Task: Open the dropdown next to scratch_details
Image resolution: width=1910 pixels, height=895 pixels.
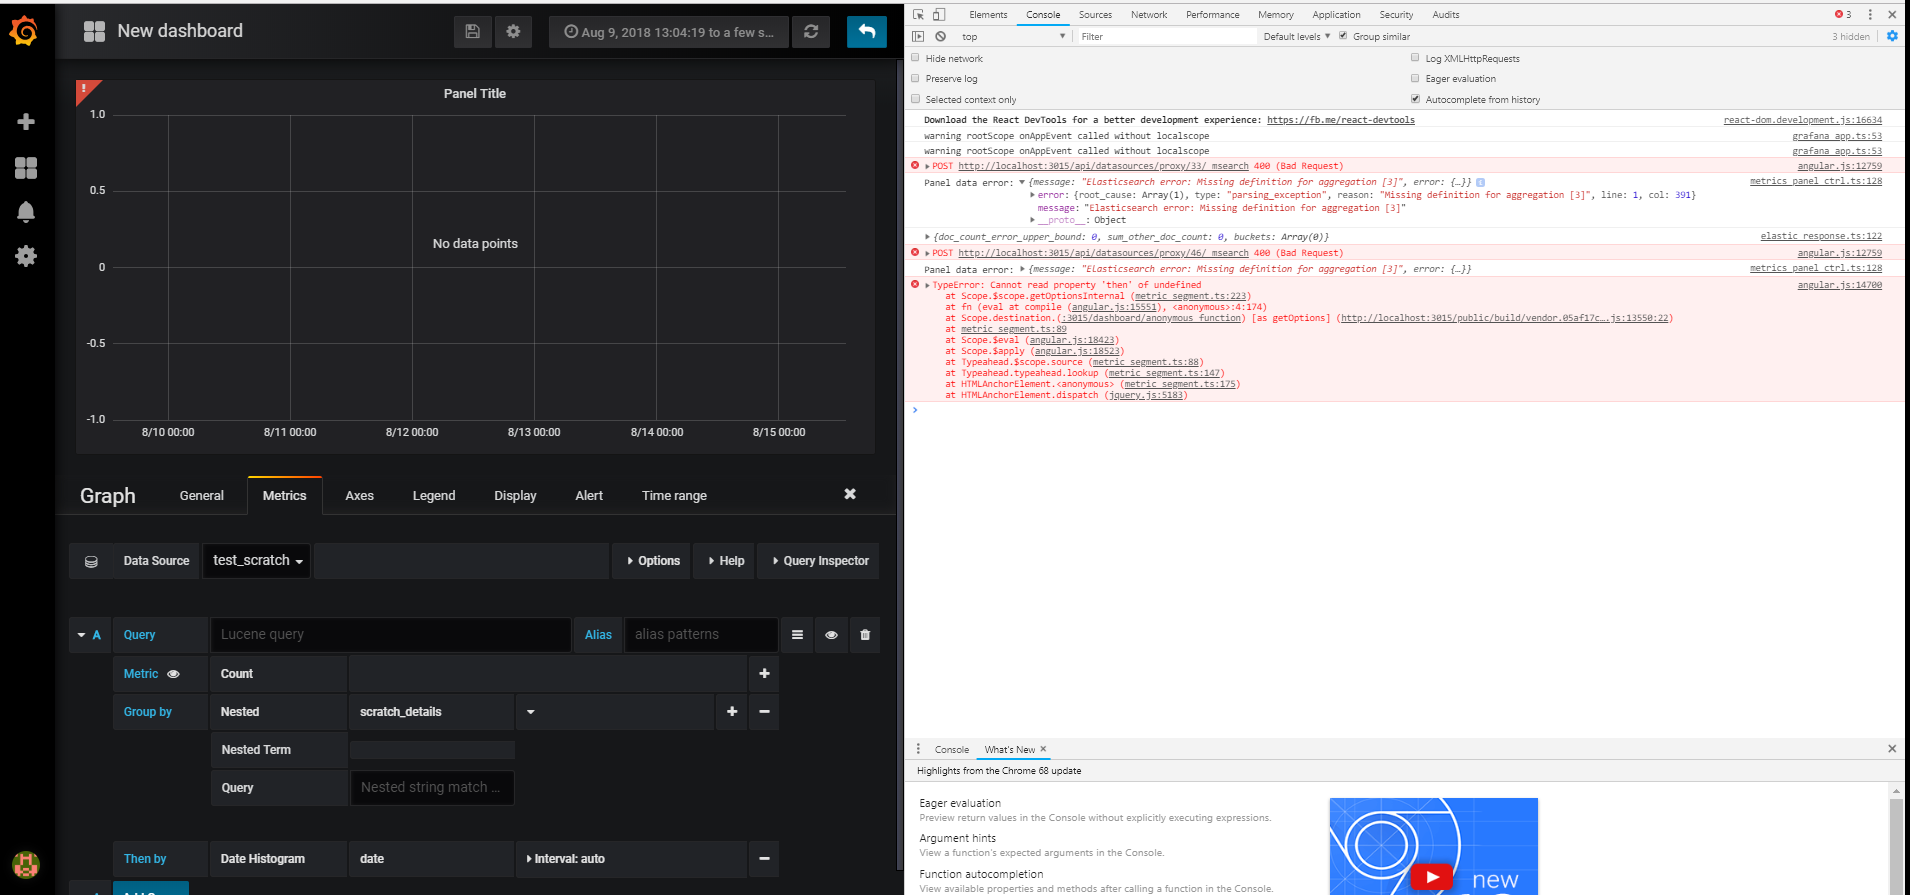Action: [530, 712]
